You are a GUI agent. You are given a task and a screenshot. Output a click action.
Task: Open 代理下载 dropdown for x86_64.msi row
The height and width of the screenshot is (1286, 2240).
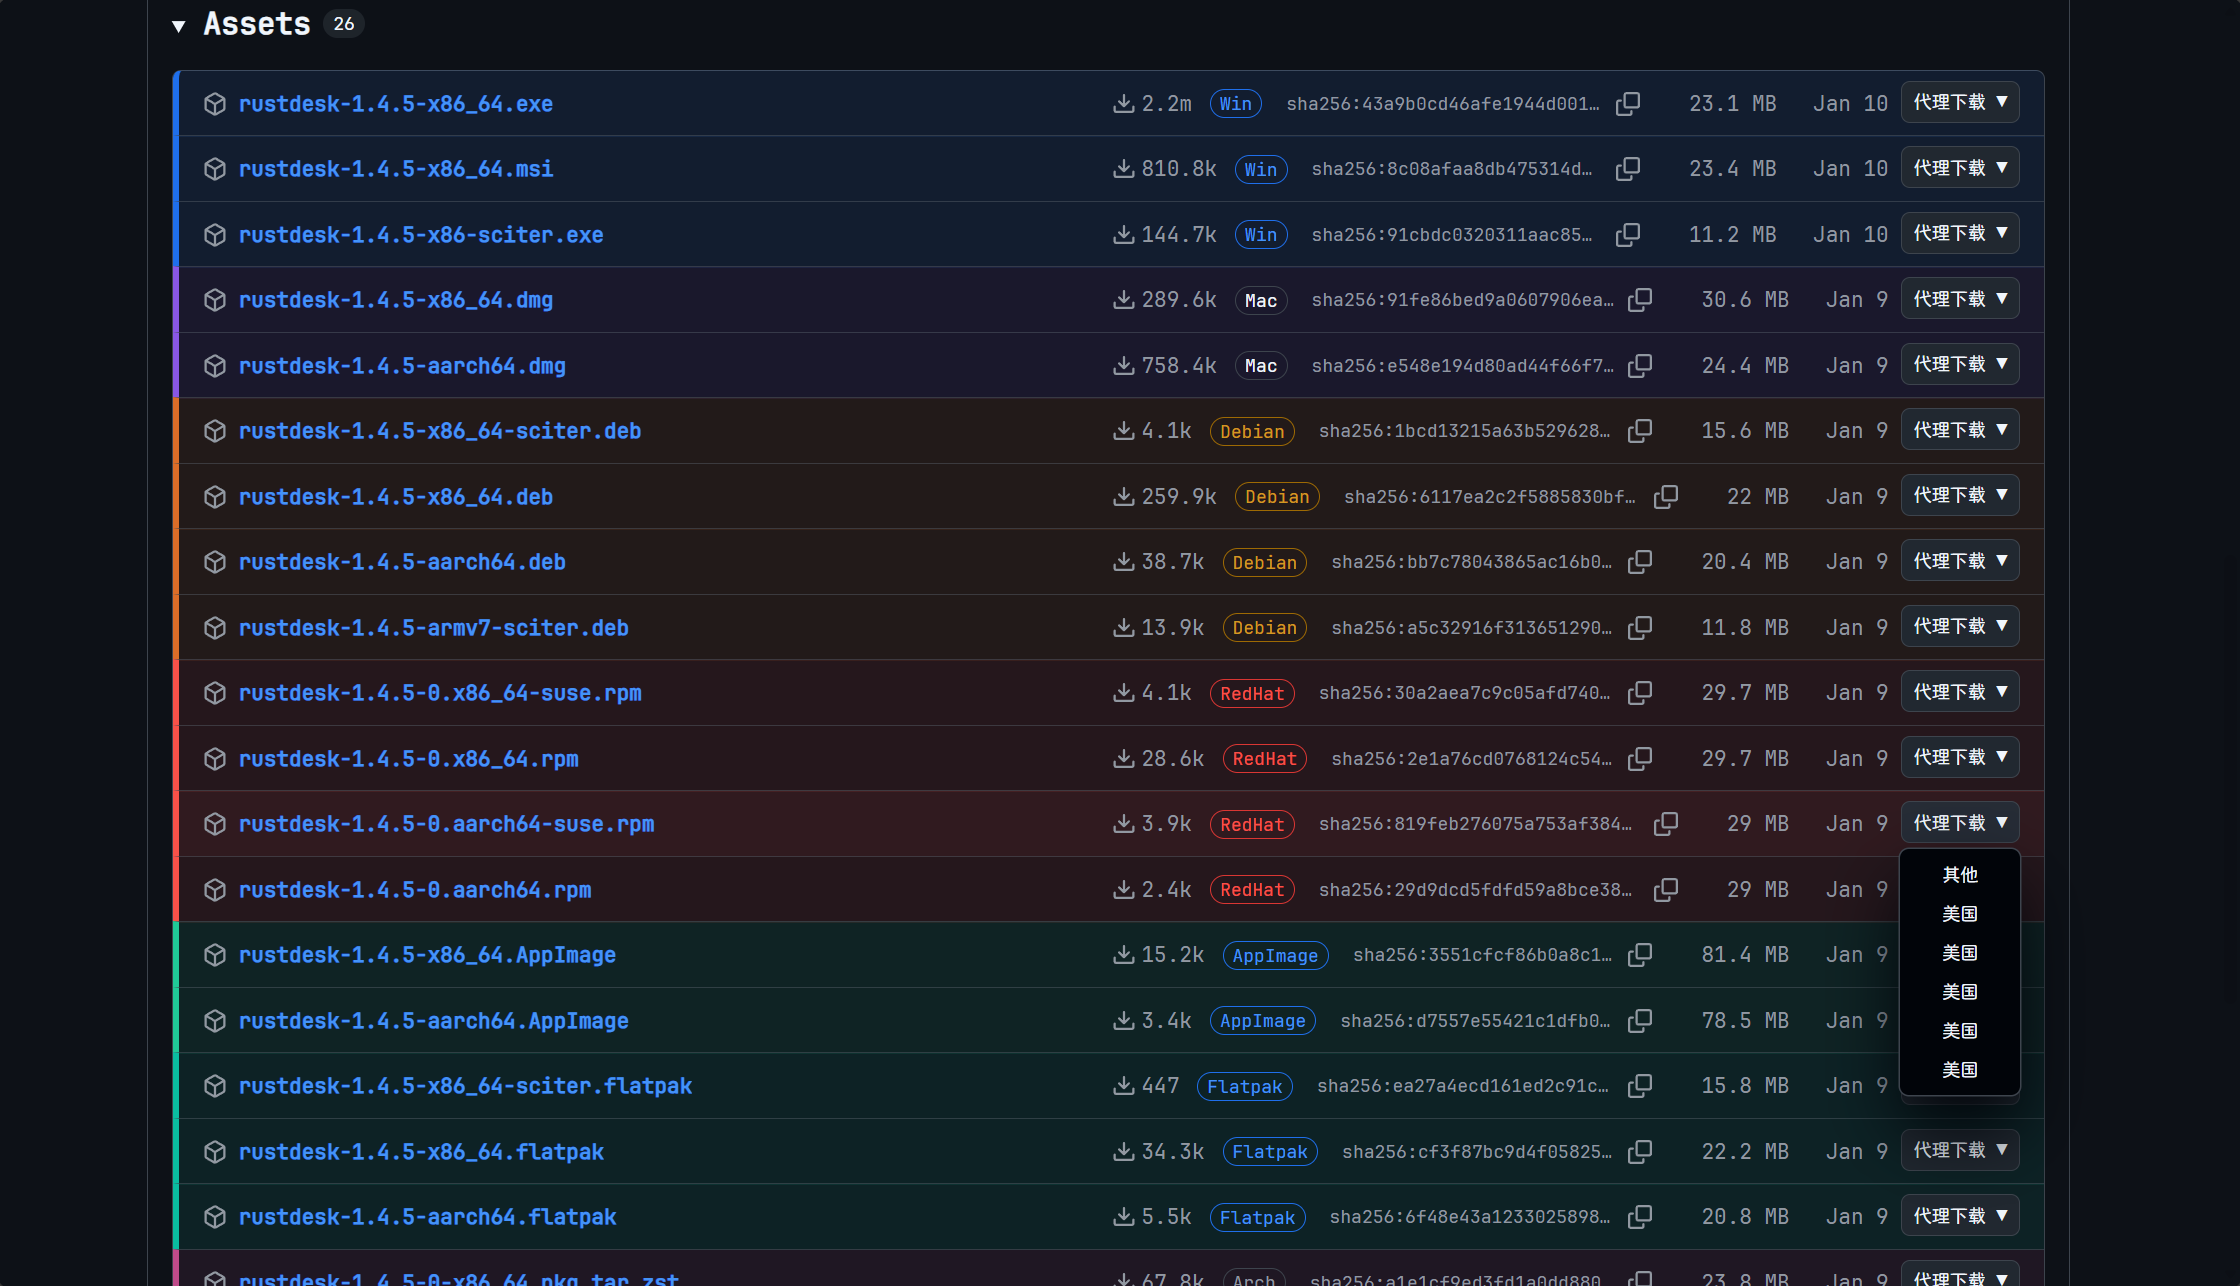click(1960, 168)
